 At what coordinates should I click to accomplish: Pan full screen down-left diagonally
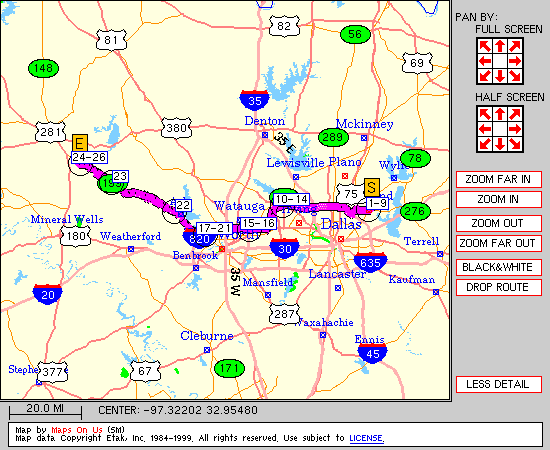click(x=485, y=76)
